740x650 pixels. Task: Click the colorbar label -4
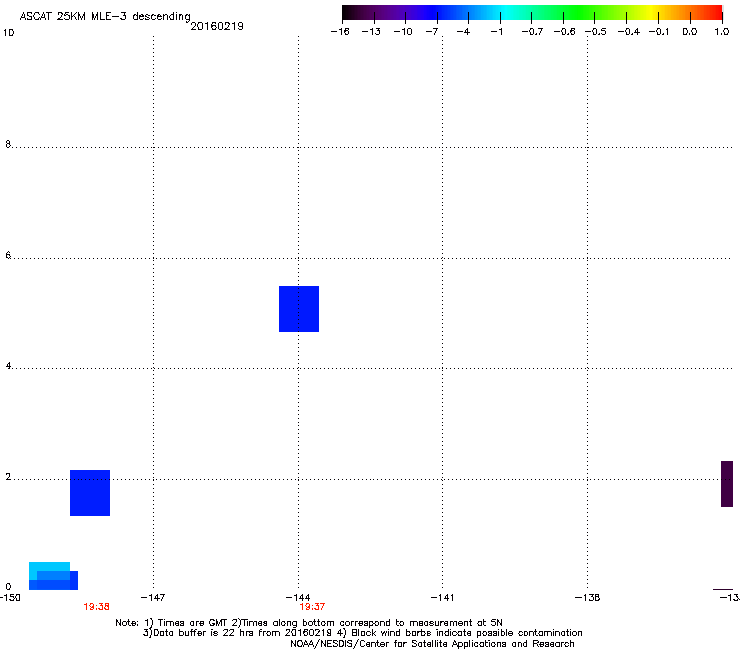[463, 32]
